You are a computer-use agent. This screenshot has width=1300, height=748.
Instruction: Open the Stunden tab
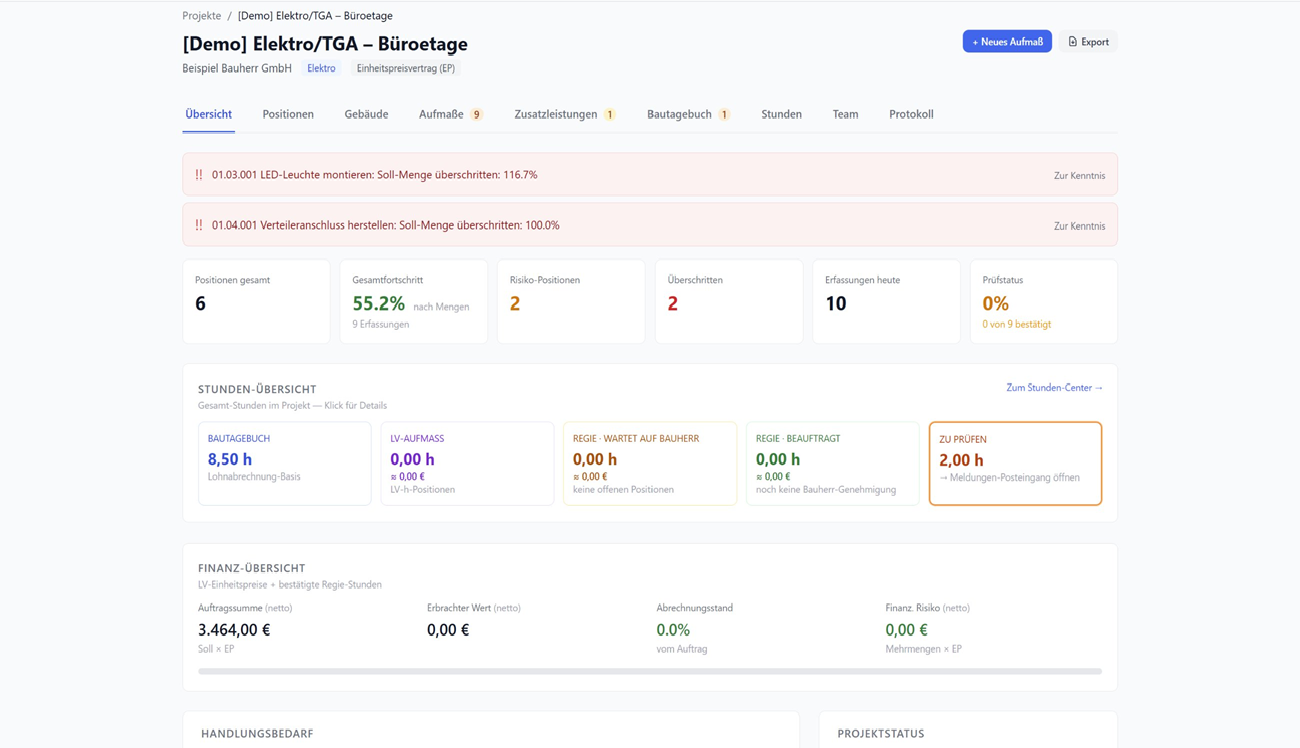pyautogui.click(x=781, y=115)
